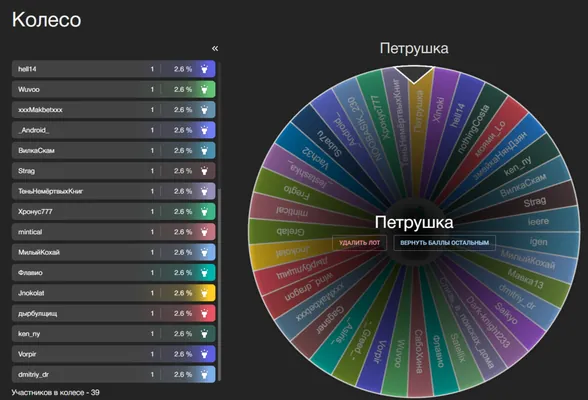Click the lamp icon in the дырбулщищ row
The width and height of the screenshot is (588, 400).
(204, 313)
